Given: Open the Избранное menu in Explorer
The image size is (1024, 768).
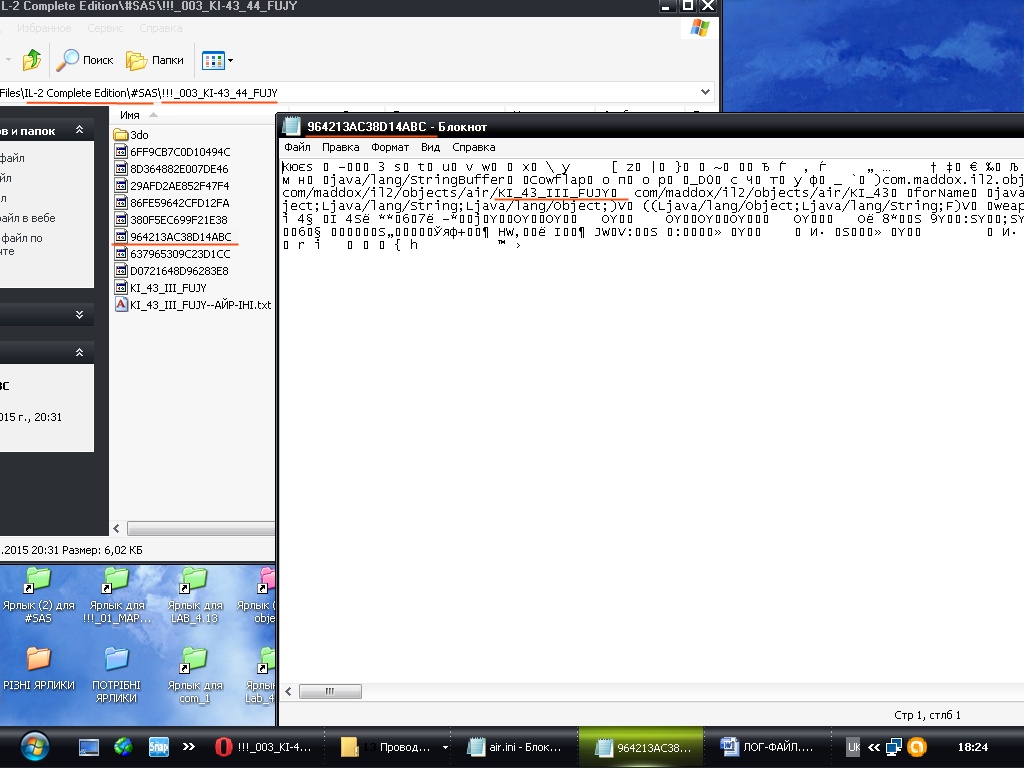Looking at the screenshot, I should (44, 28).
